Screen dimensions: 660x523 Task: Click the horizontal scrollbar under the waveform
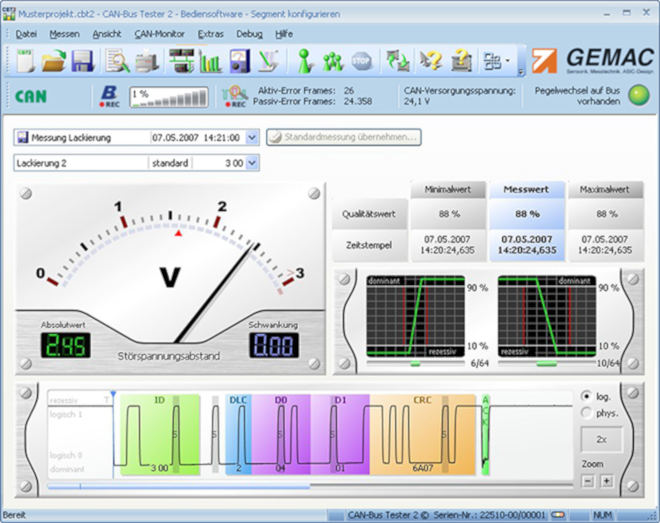tap(180, 487)
